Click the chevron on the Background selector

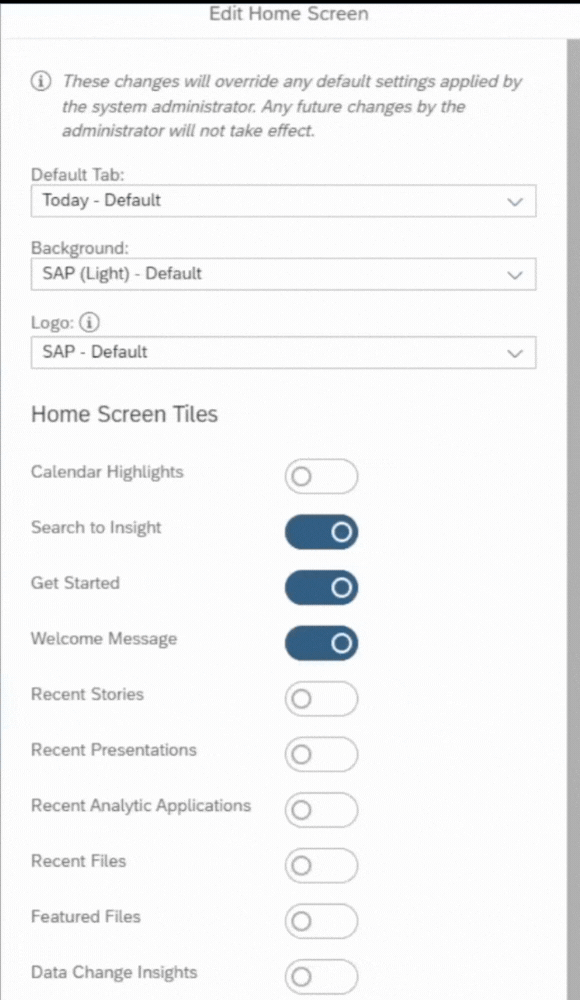(516, 274)
